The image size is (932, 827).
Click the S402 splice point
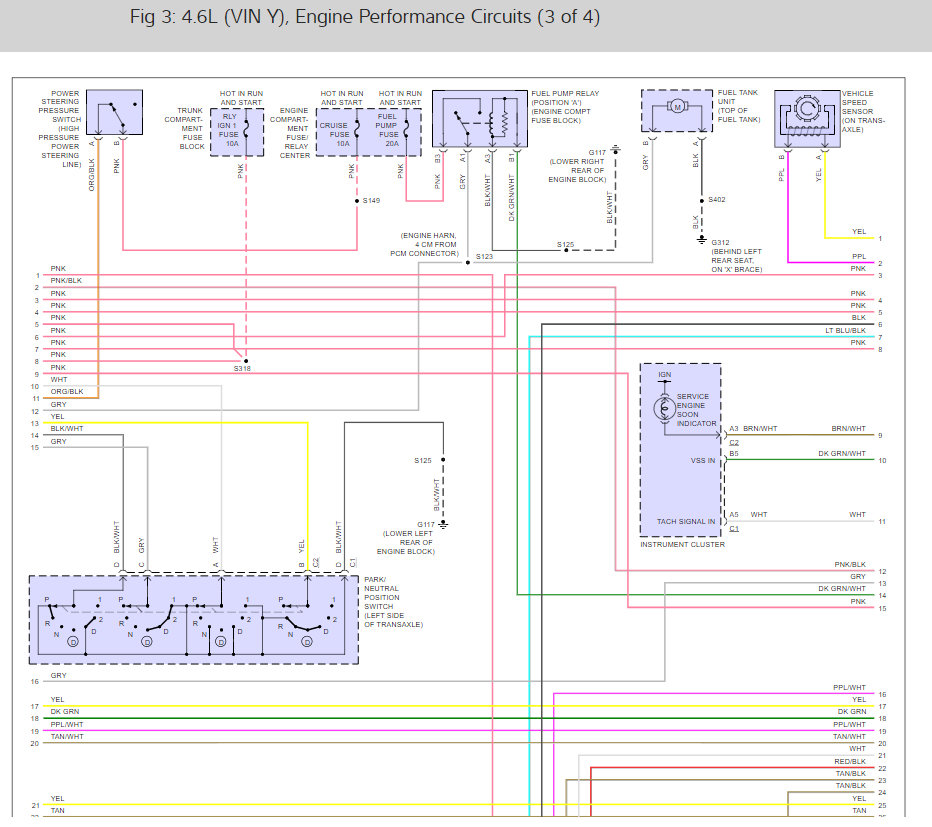(x=702, y=200)
